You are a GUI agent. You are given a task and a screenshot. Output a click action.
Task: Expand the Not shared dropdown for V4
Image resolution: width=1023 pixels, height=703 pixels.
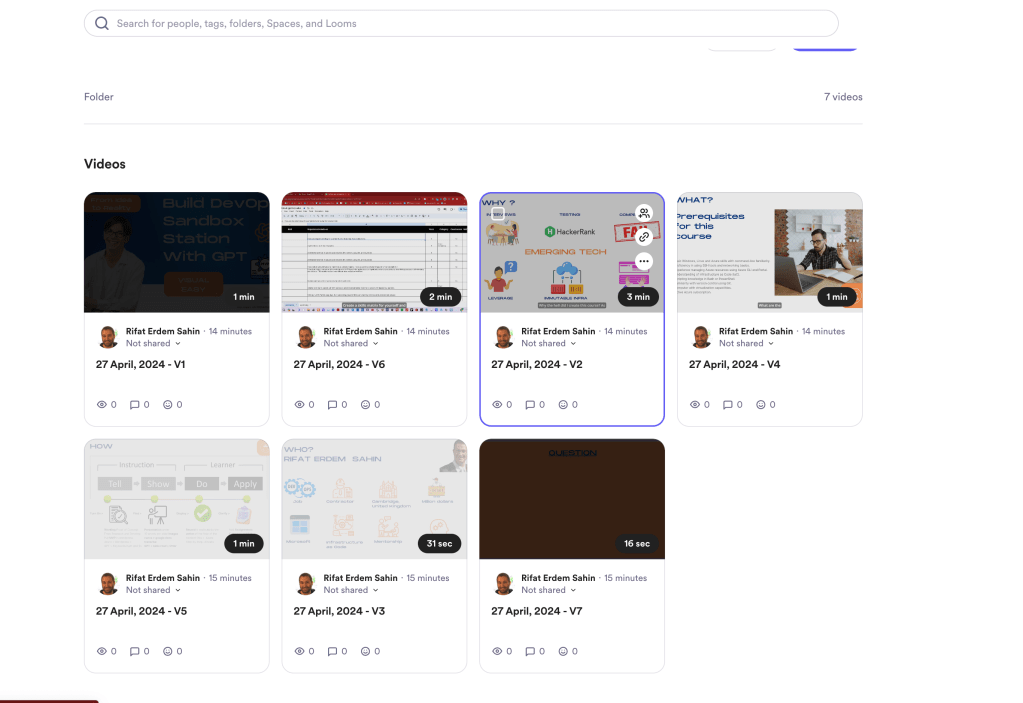pos(746,344)
